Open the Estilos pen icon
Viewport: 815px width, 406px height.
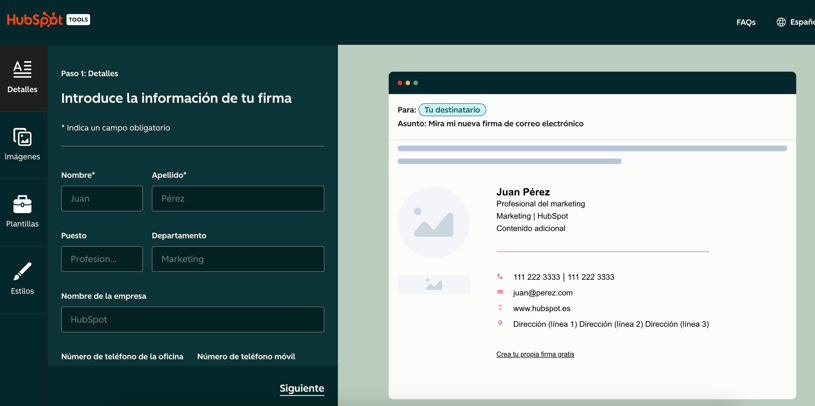click(22, 272)
